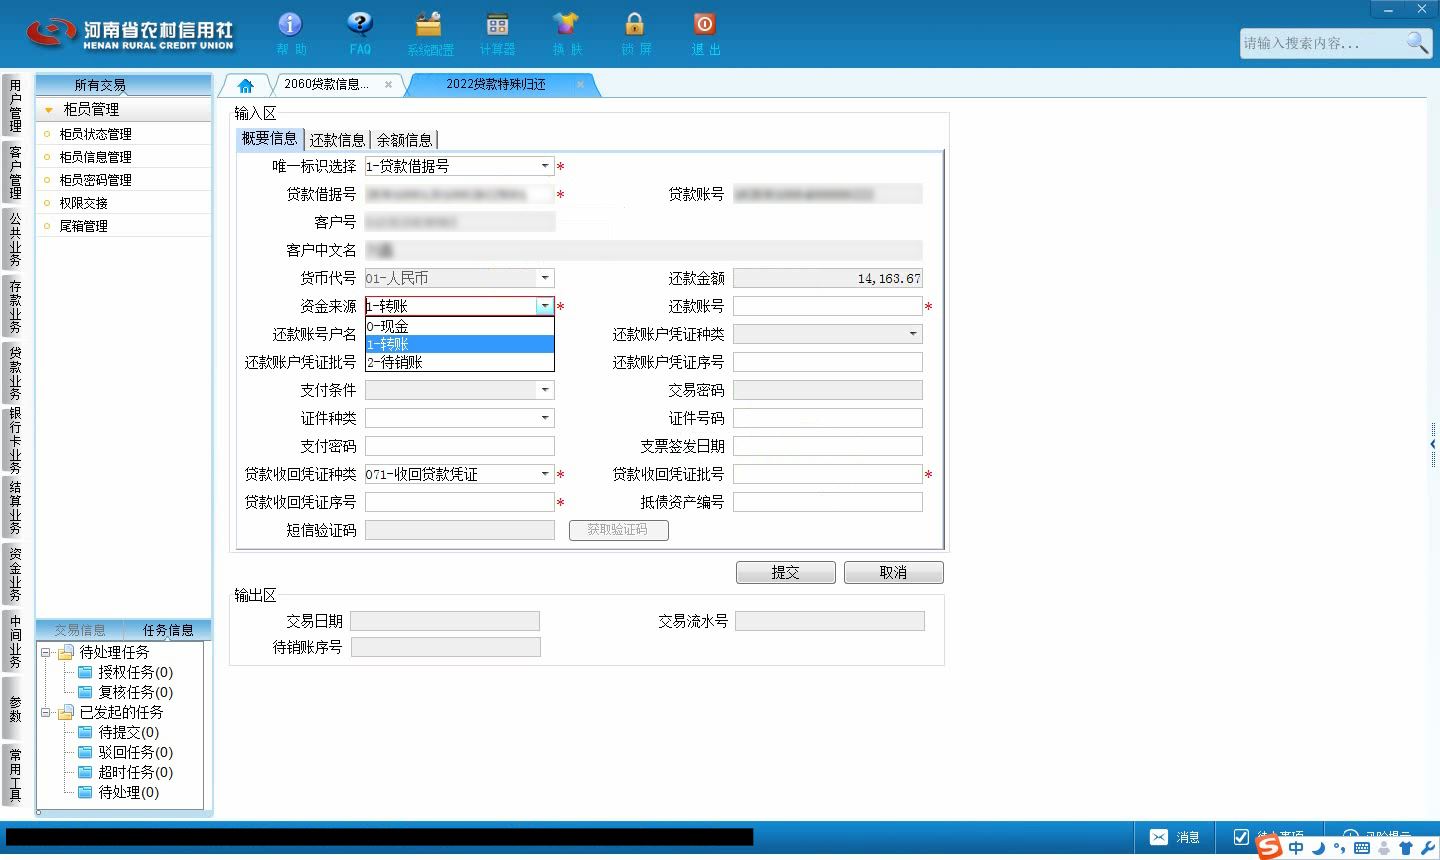Choose 1-转账 in the dropdown list
Screen dimensions: 1440x860
point(459,344)
